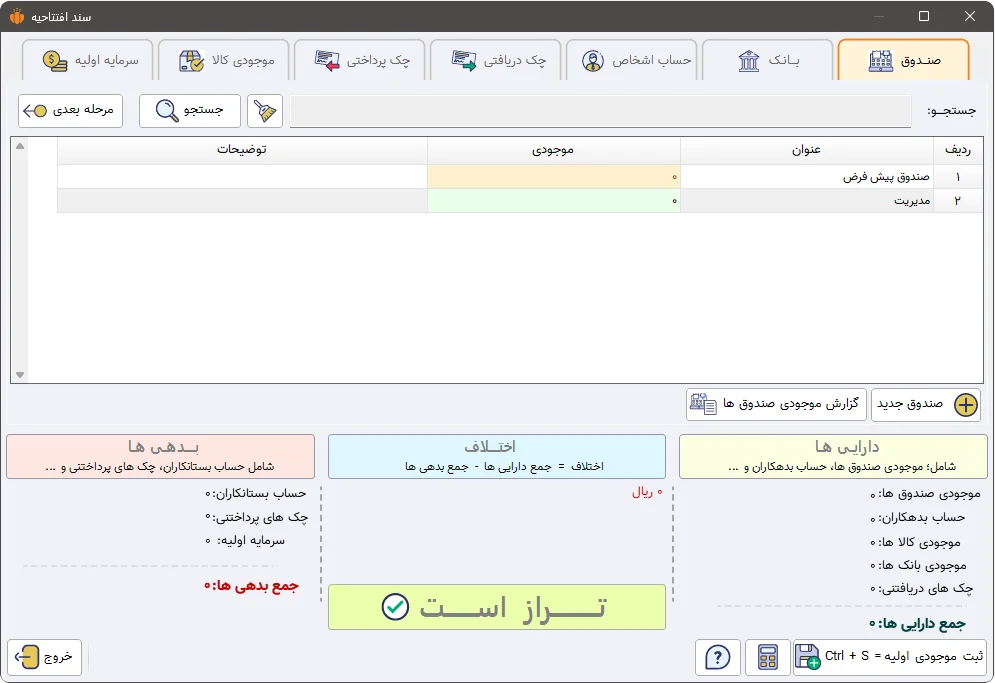Focus the جستجو search input field
This screenshot has height=683, width=995.
coord(600,112)
